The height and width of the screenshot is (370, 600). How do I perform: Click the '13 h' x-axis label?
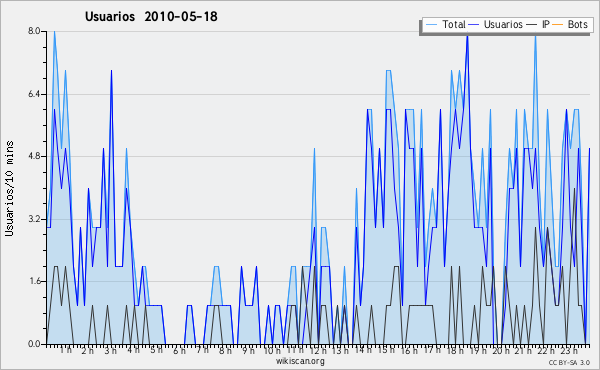click(341, 351)
